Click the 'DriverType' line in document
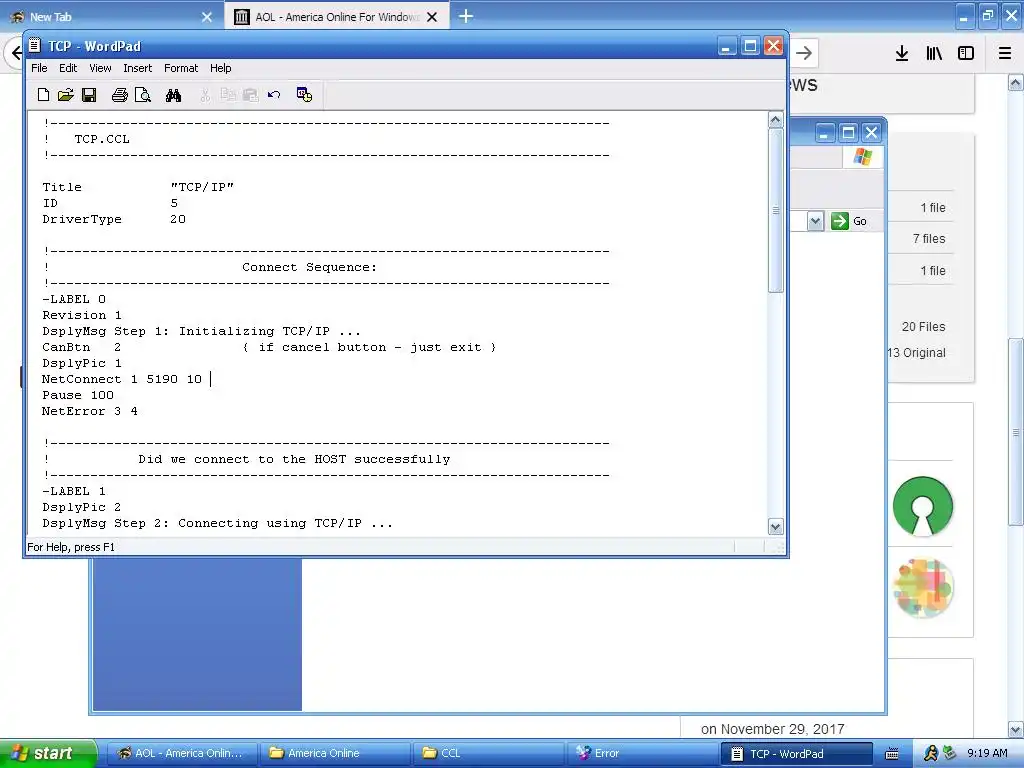 point(114,219)
